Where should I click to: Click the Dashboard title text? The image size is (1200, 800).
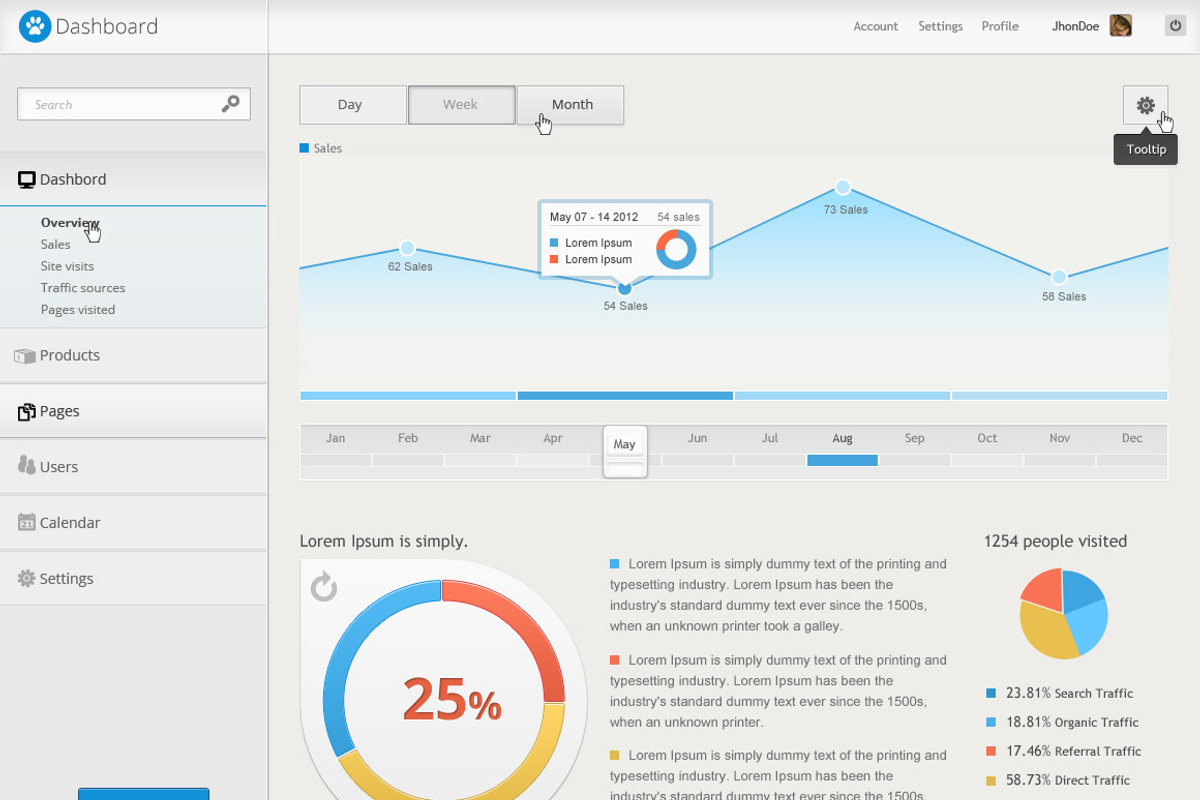click(x=107, y=27)
